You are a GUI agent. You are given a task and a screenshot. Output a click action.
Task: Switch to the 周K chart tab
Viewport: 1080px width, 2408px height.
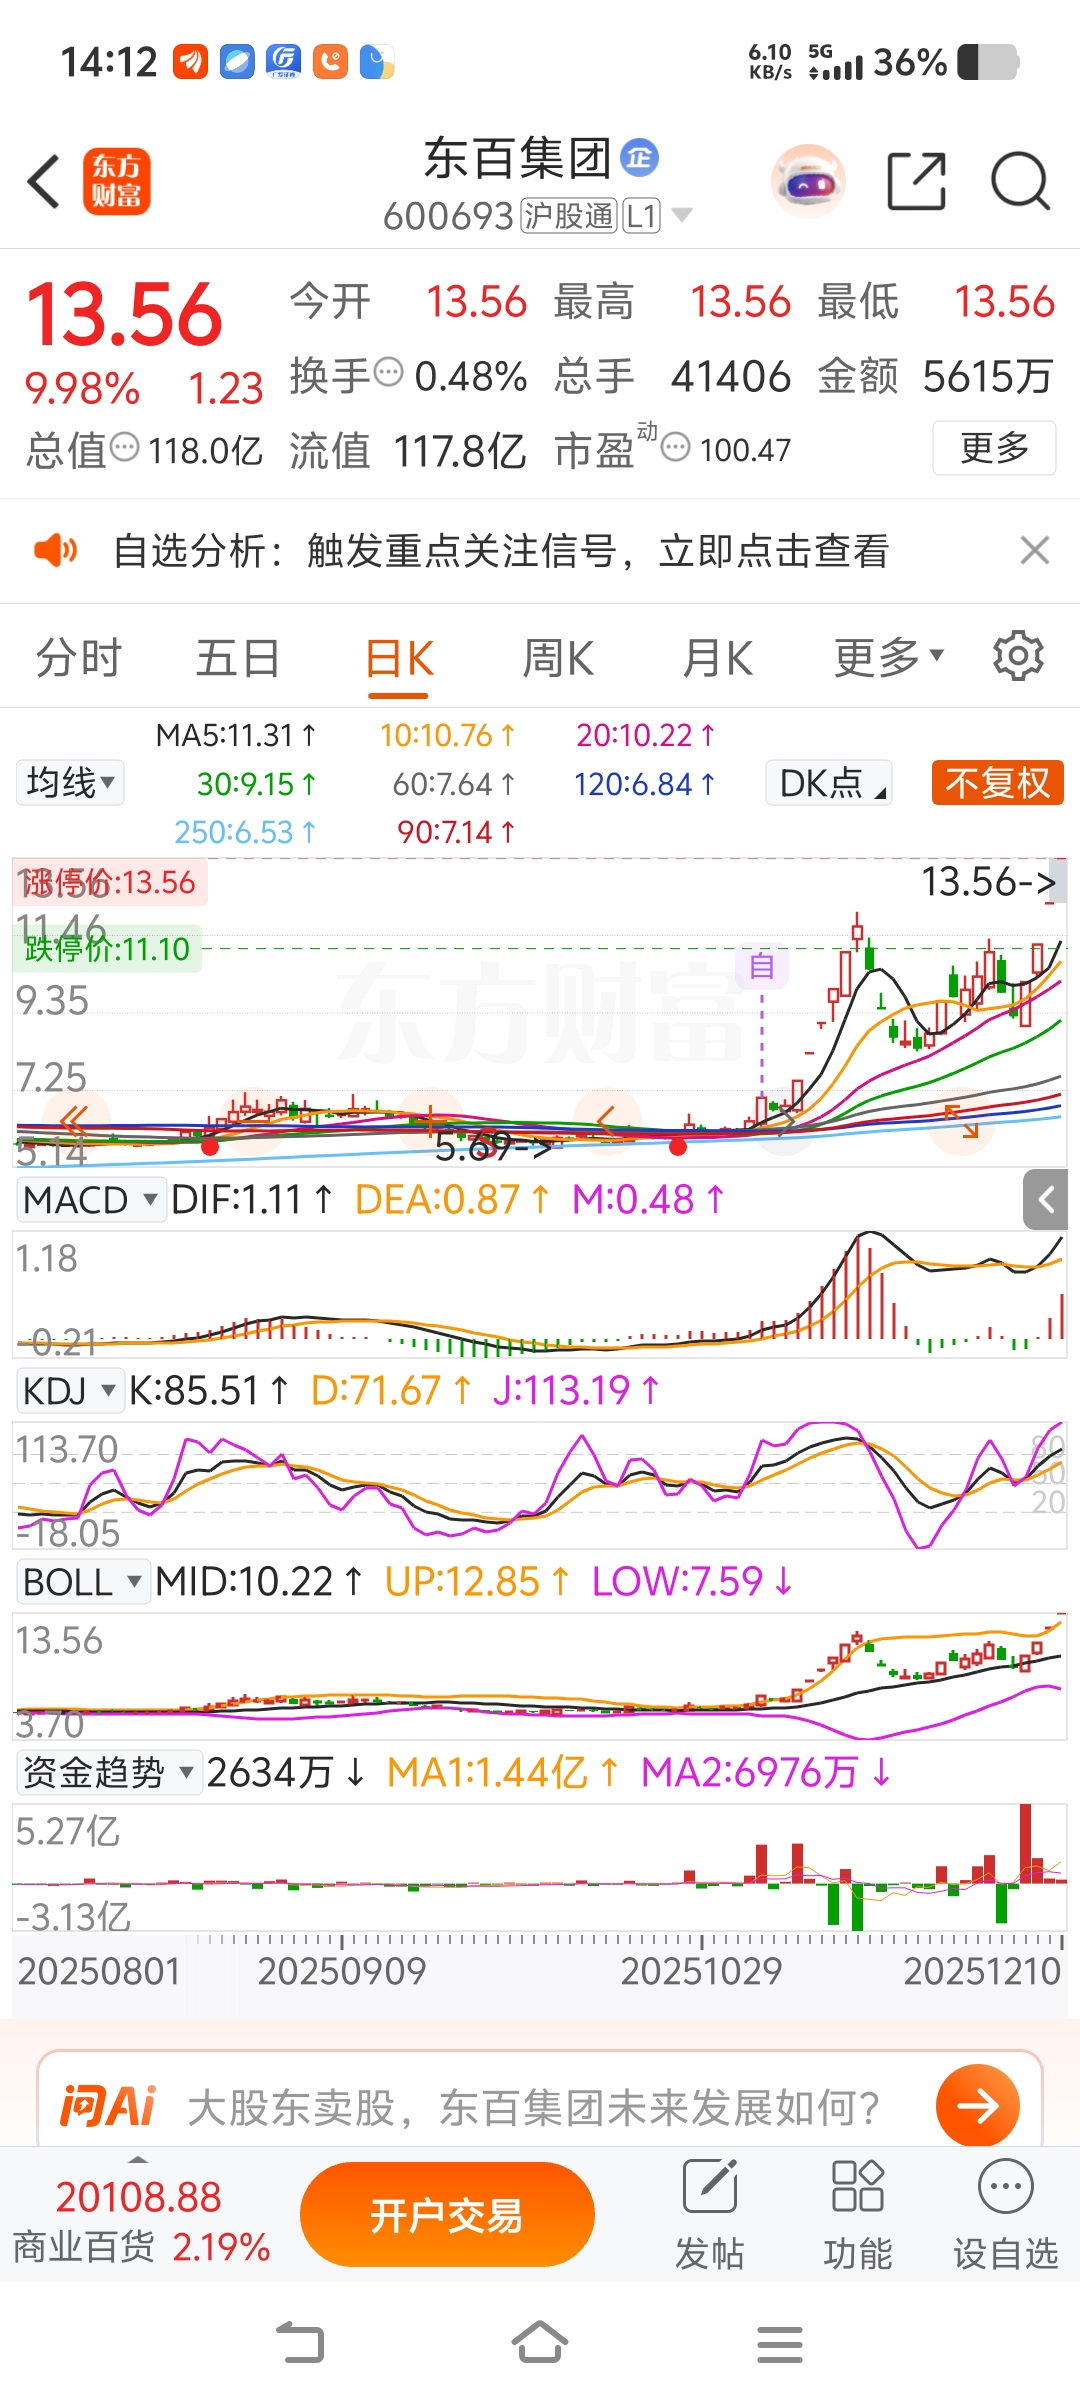(558, 658)
